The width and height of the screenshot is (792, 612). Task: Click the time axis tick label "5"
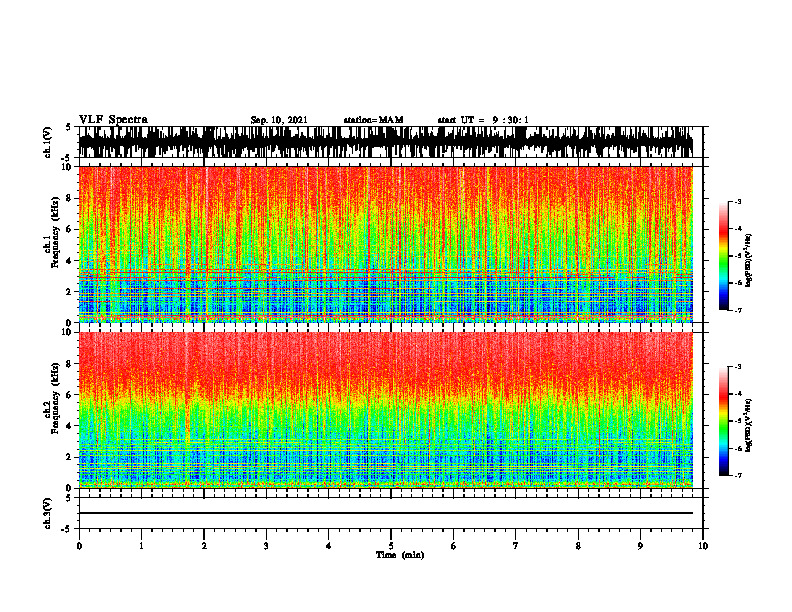click(391, 546)
